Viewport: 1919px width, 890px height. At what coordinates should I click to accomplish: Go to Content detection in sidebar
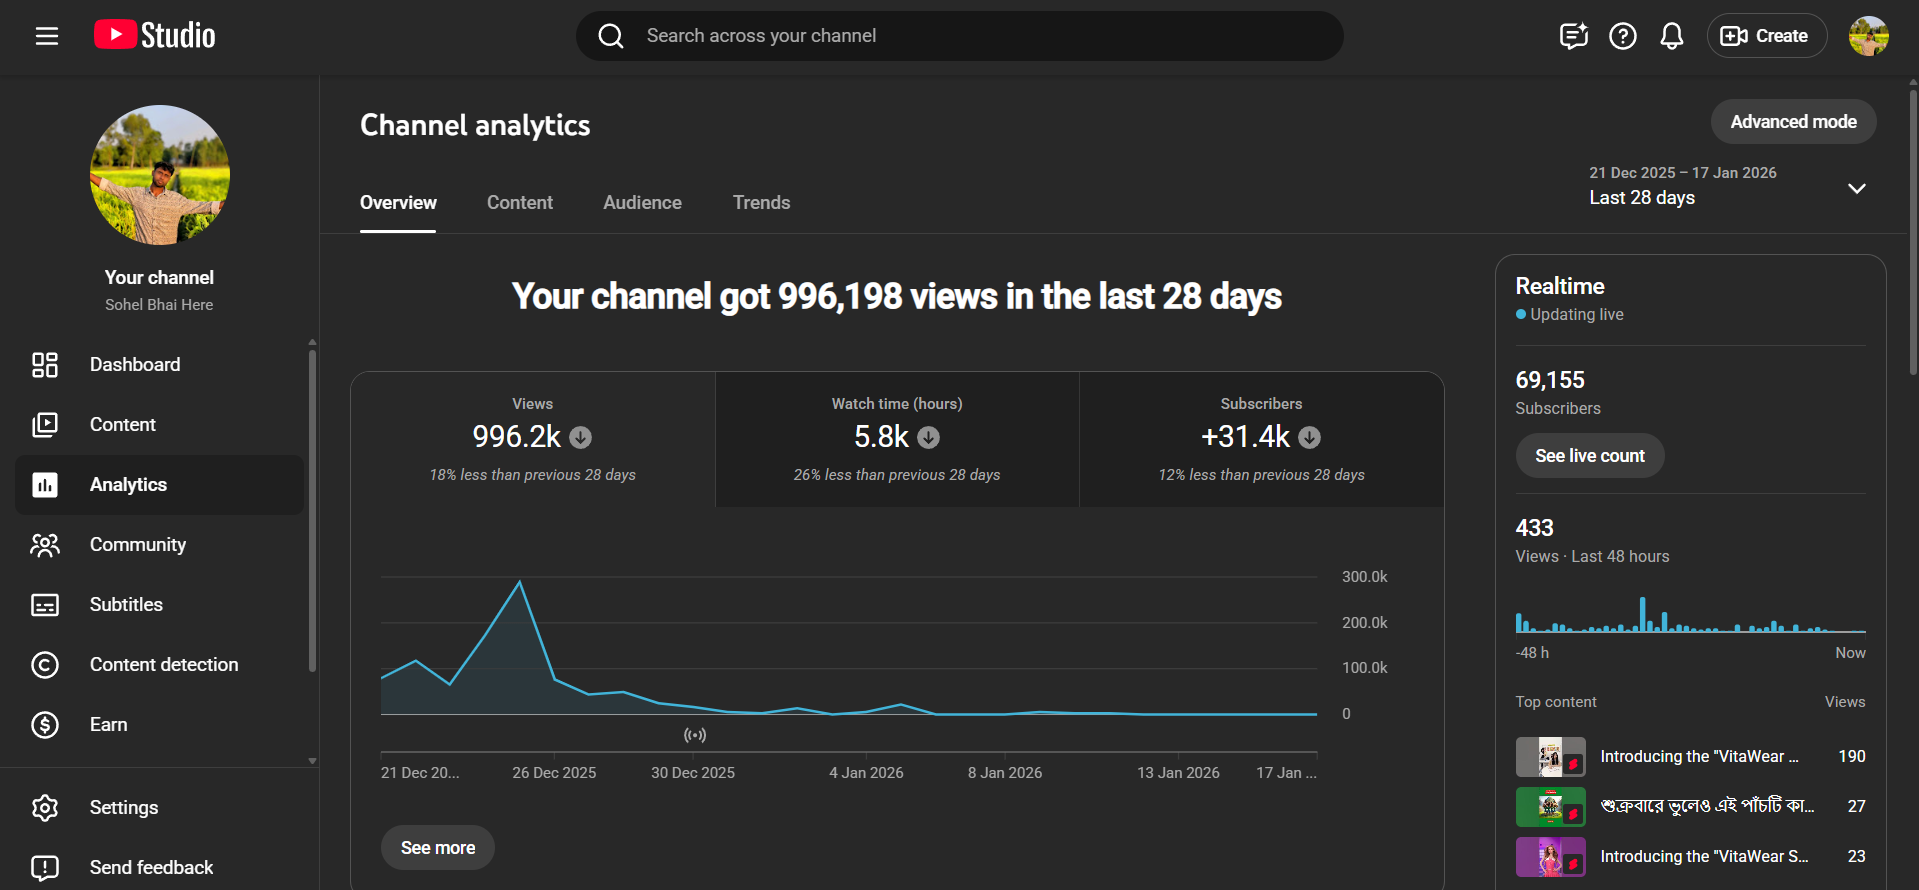(163, 665)
